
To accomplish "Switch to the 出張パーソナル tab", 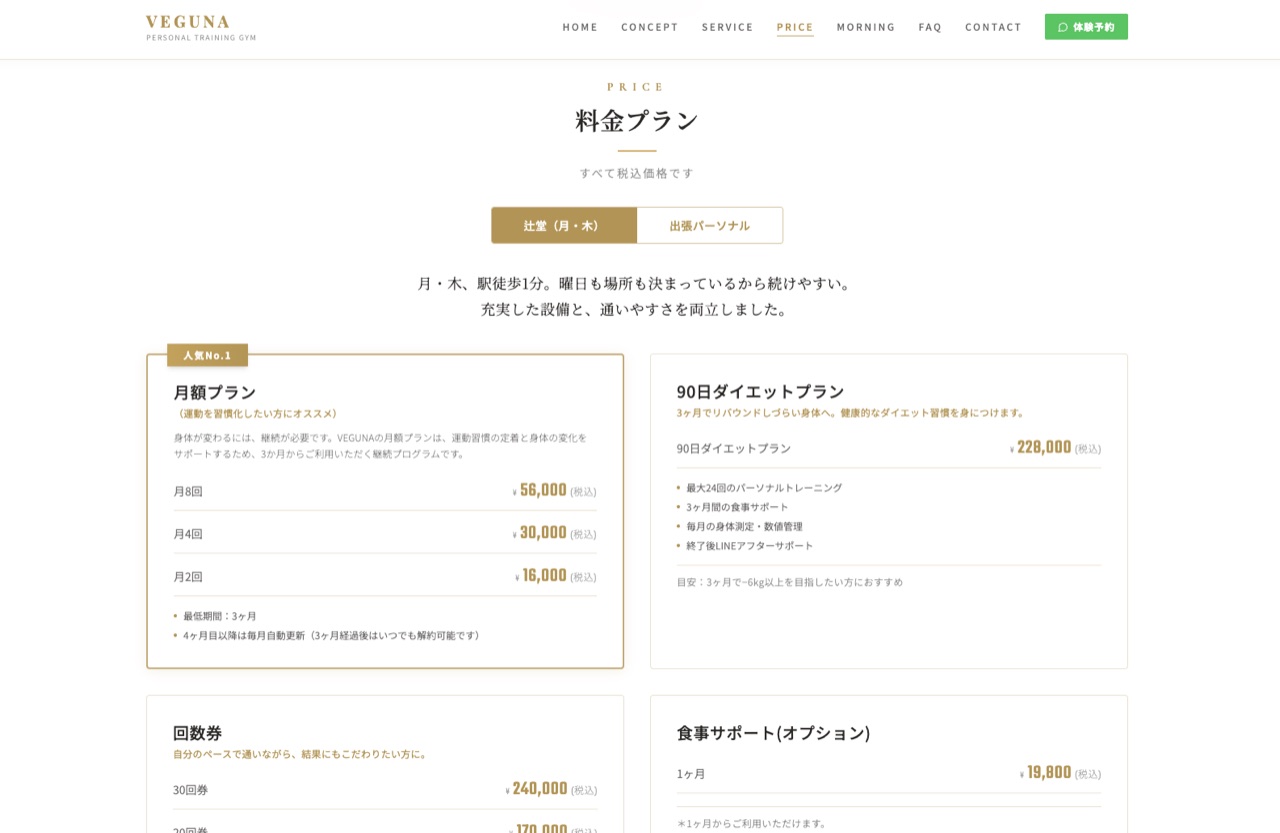I will (710, 225).
